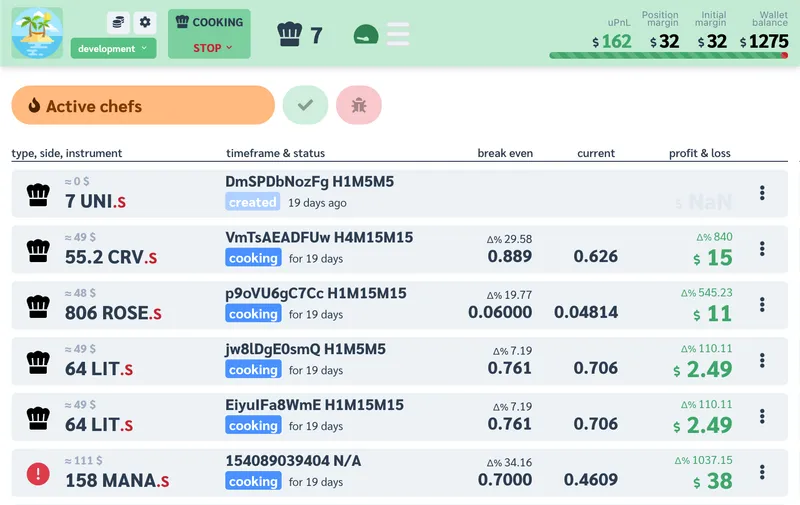Click the green gauge speedometer icon

click(x=365, y=35)
